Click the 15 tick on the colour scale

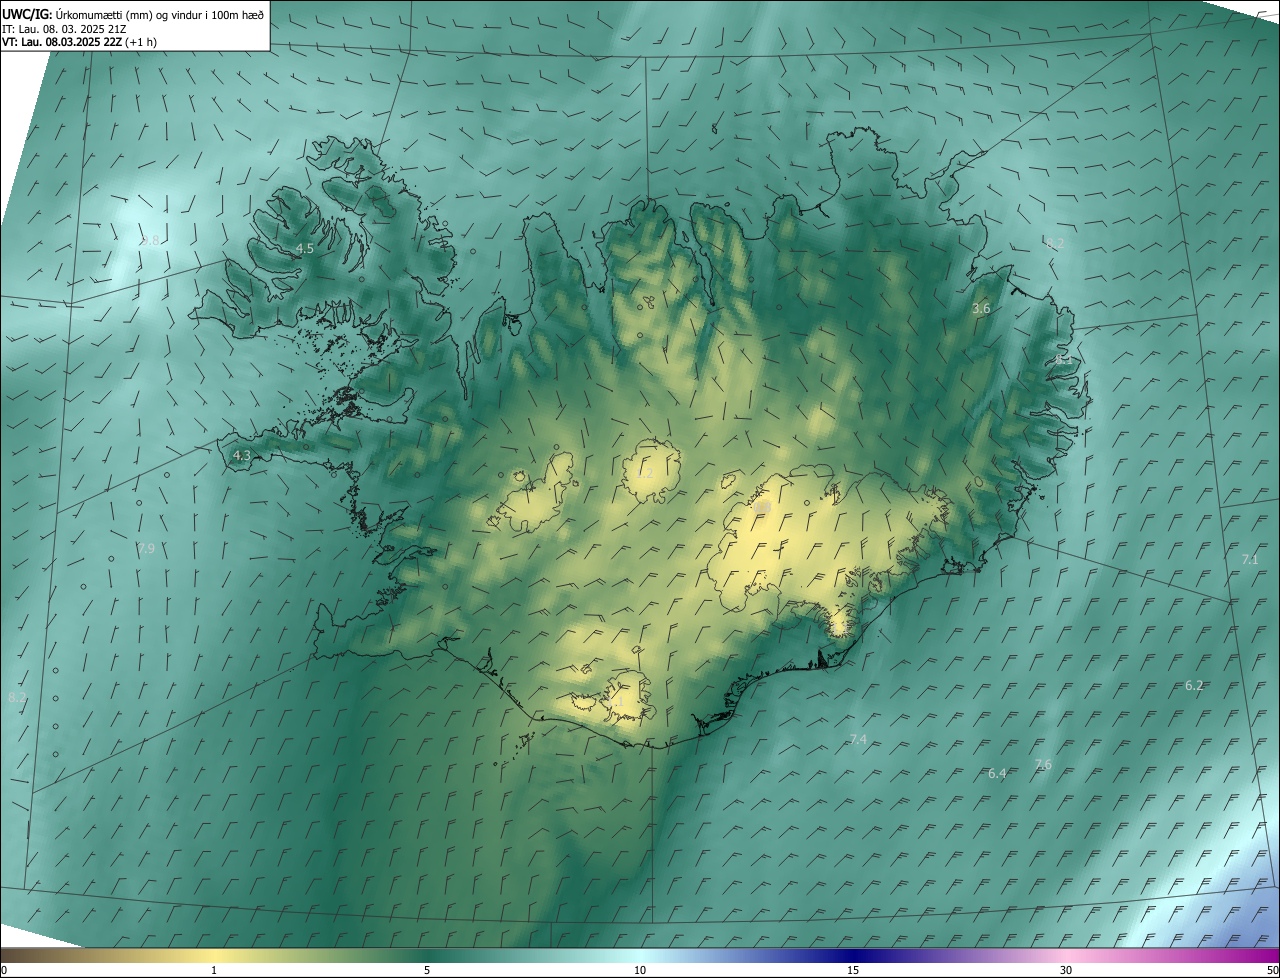pyautogui.click(x=853, y=971)
